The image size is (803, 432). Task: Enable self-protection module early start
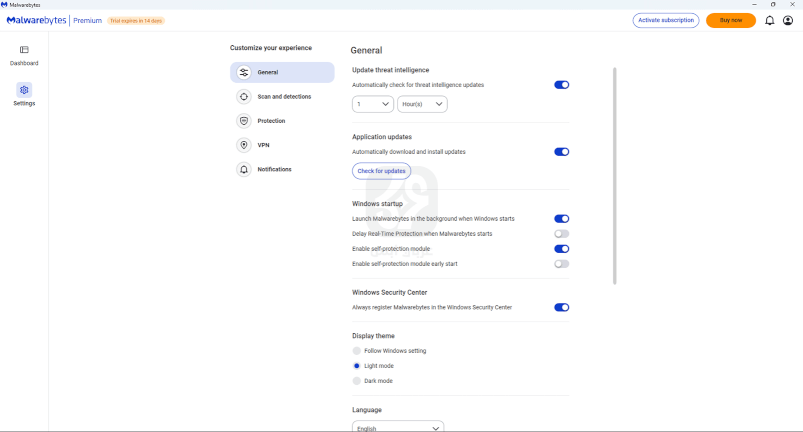coord(561,264)
